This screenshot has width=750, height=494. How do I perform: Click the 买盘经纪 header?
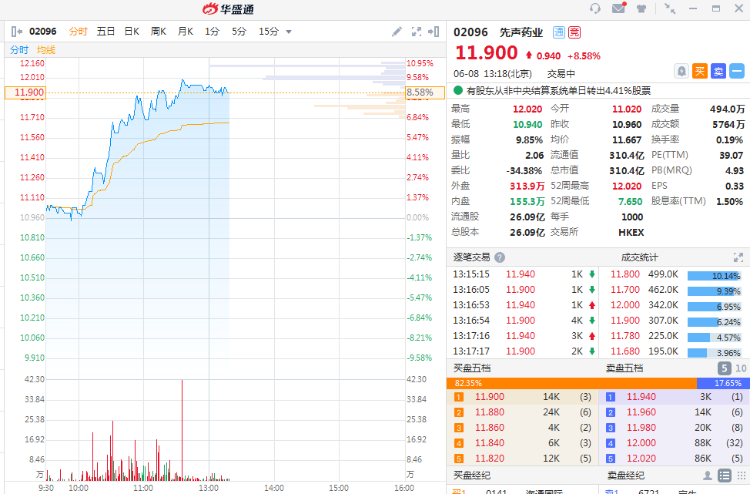coord(472,475)
